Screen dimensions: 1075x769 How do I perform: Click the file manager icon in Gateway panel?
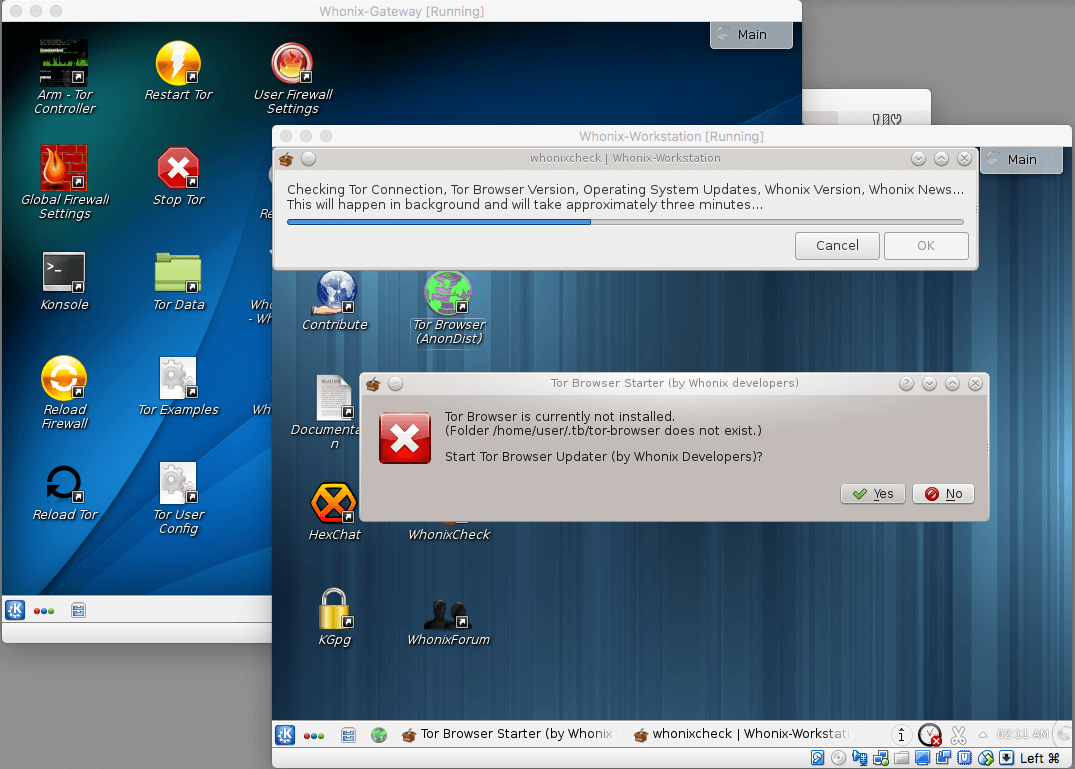coord(78,610)
